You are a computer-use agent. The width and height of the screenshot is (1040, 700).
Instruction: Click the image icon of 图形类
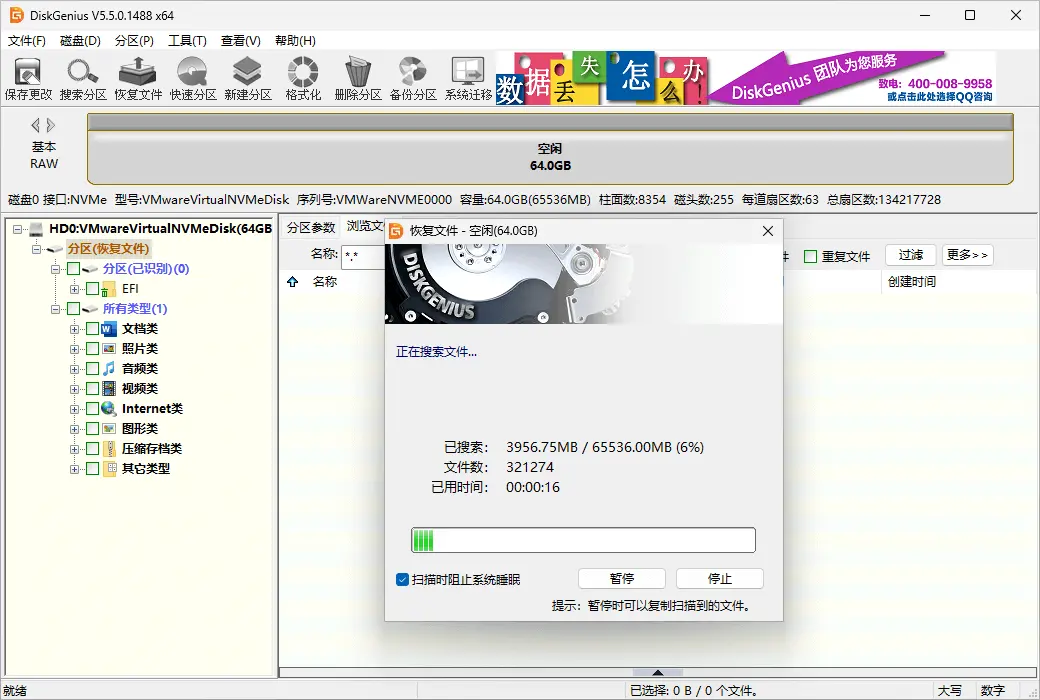109,429
